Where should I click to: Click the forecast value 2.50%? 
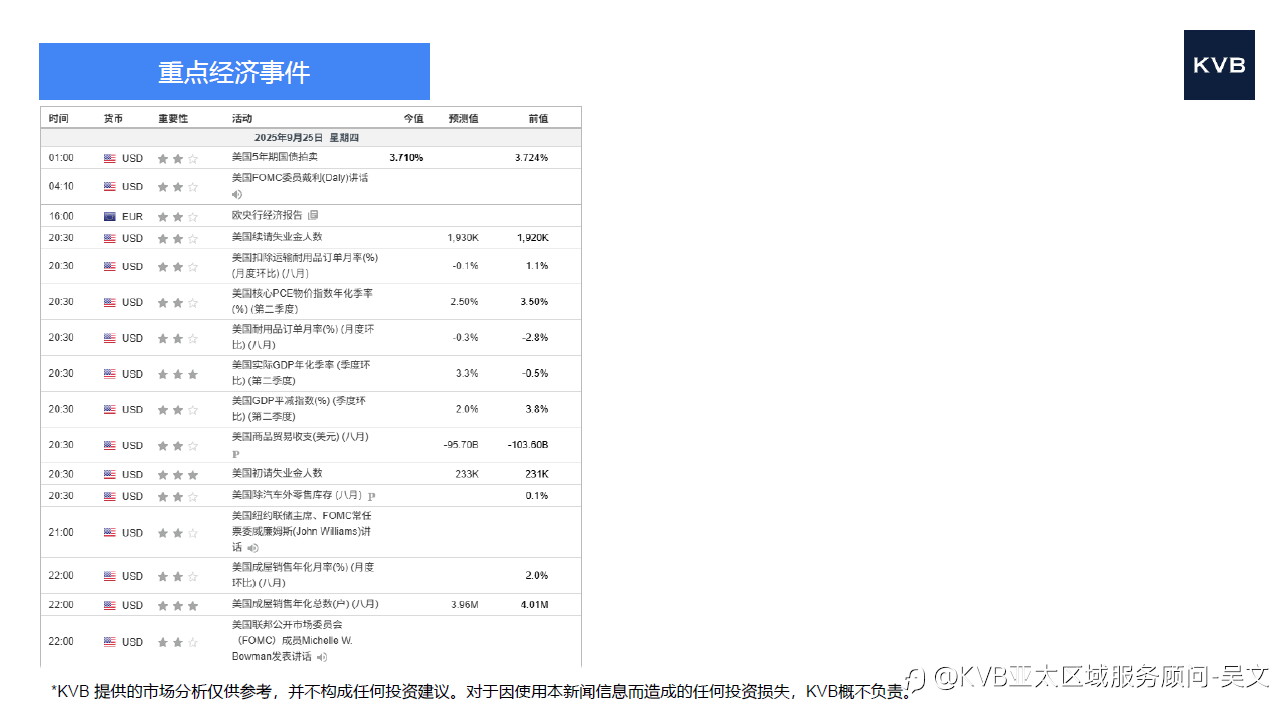point(464,302)
